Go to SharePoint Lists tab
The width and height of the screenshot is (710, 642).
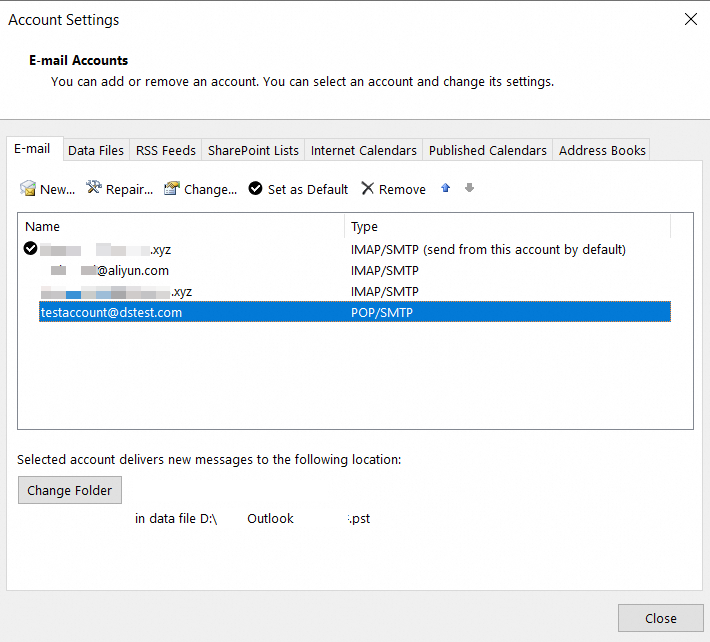pos(253,150)
